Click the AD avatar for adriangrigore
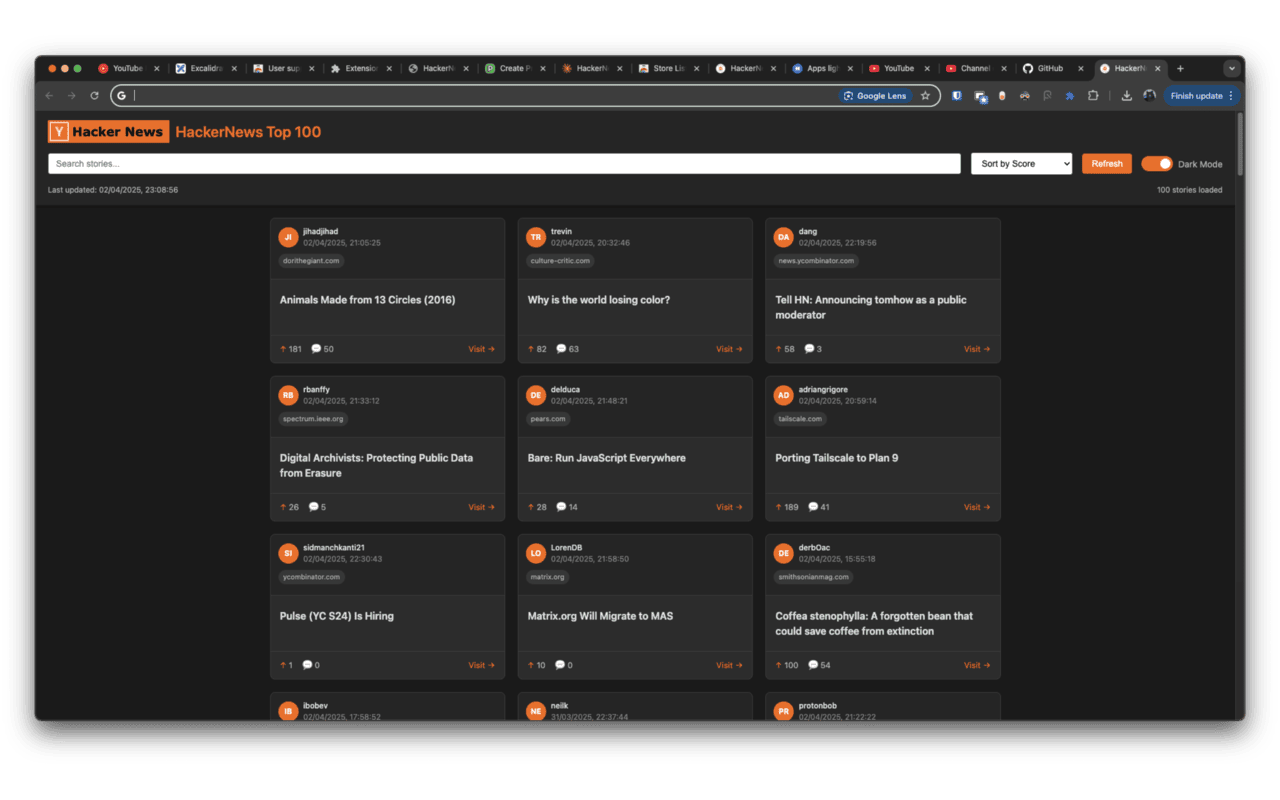1280x800 pixels. 783,395
